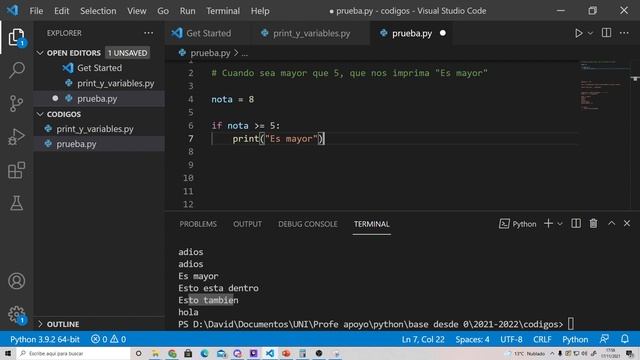Open the View menu
Screen dimensions: 640x360
(136, 11)
